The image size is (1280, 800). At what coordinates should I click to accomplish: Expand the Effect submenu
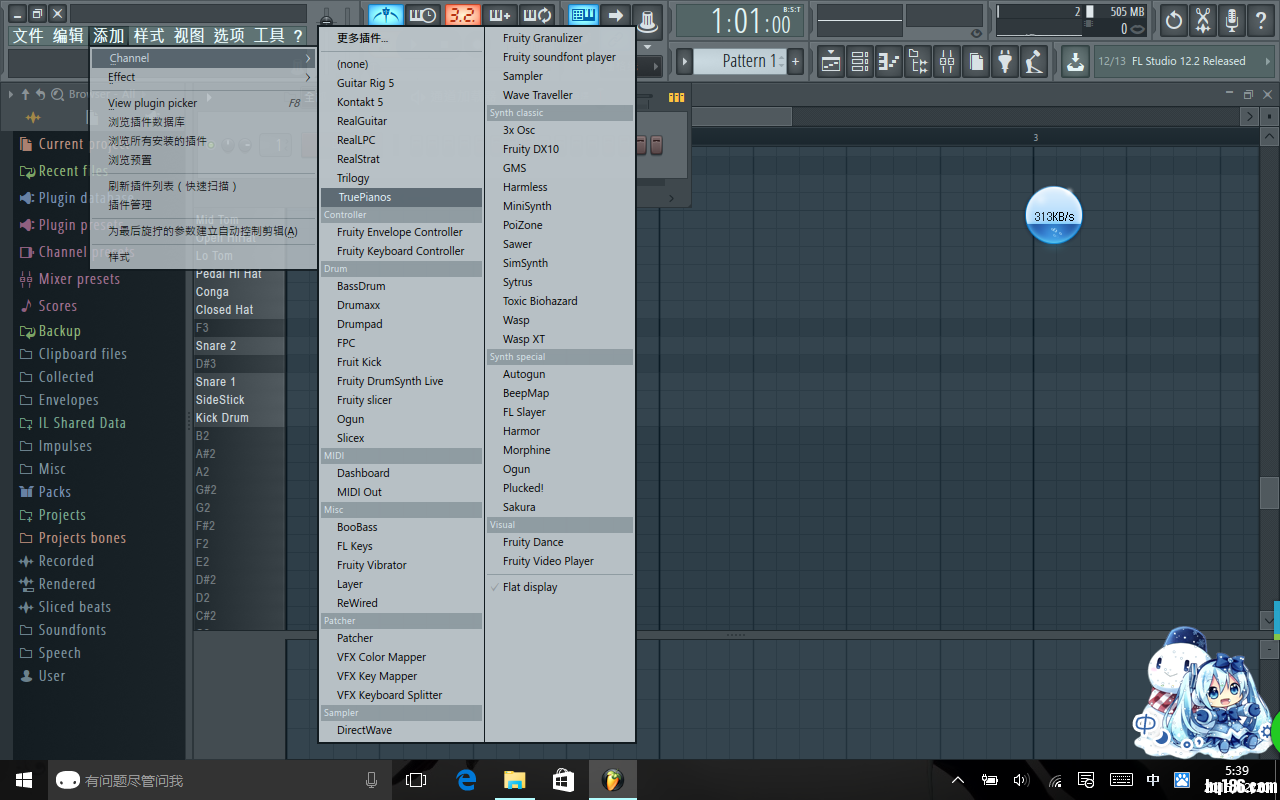(x=203, y=77)
